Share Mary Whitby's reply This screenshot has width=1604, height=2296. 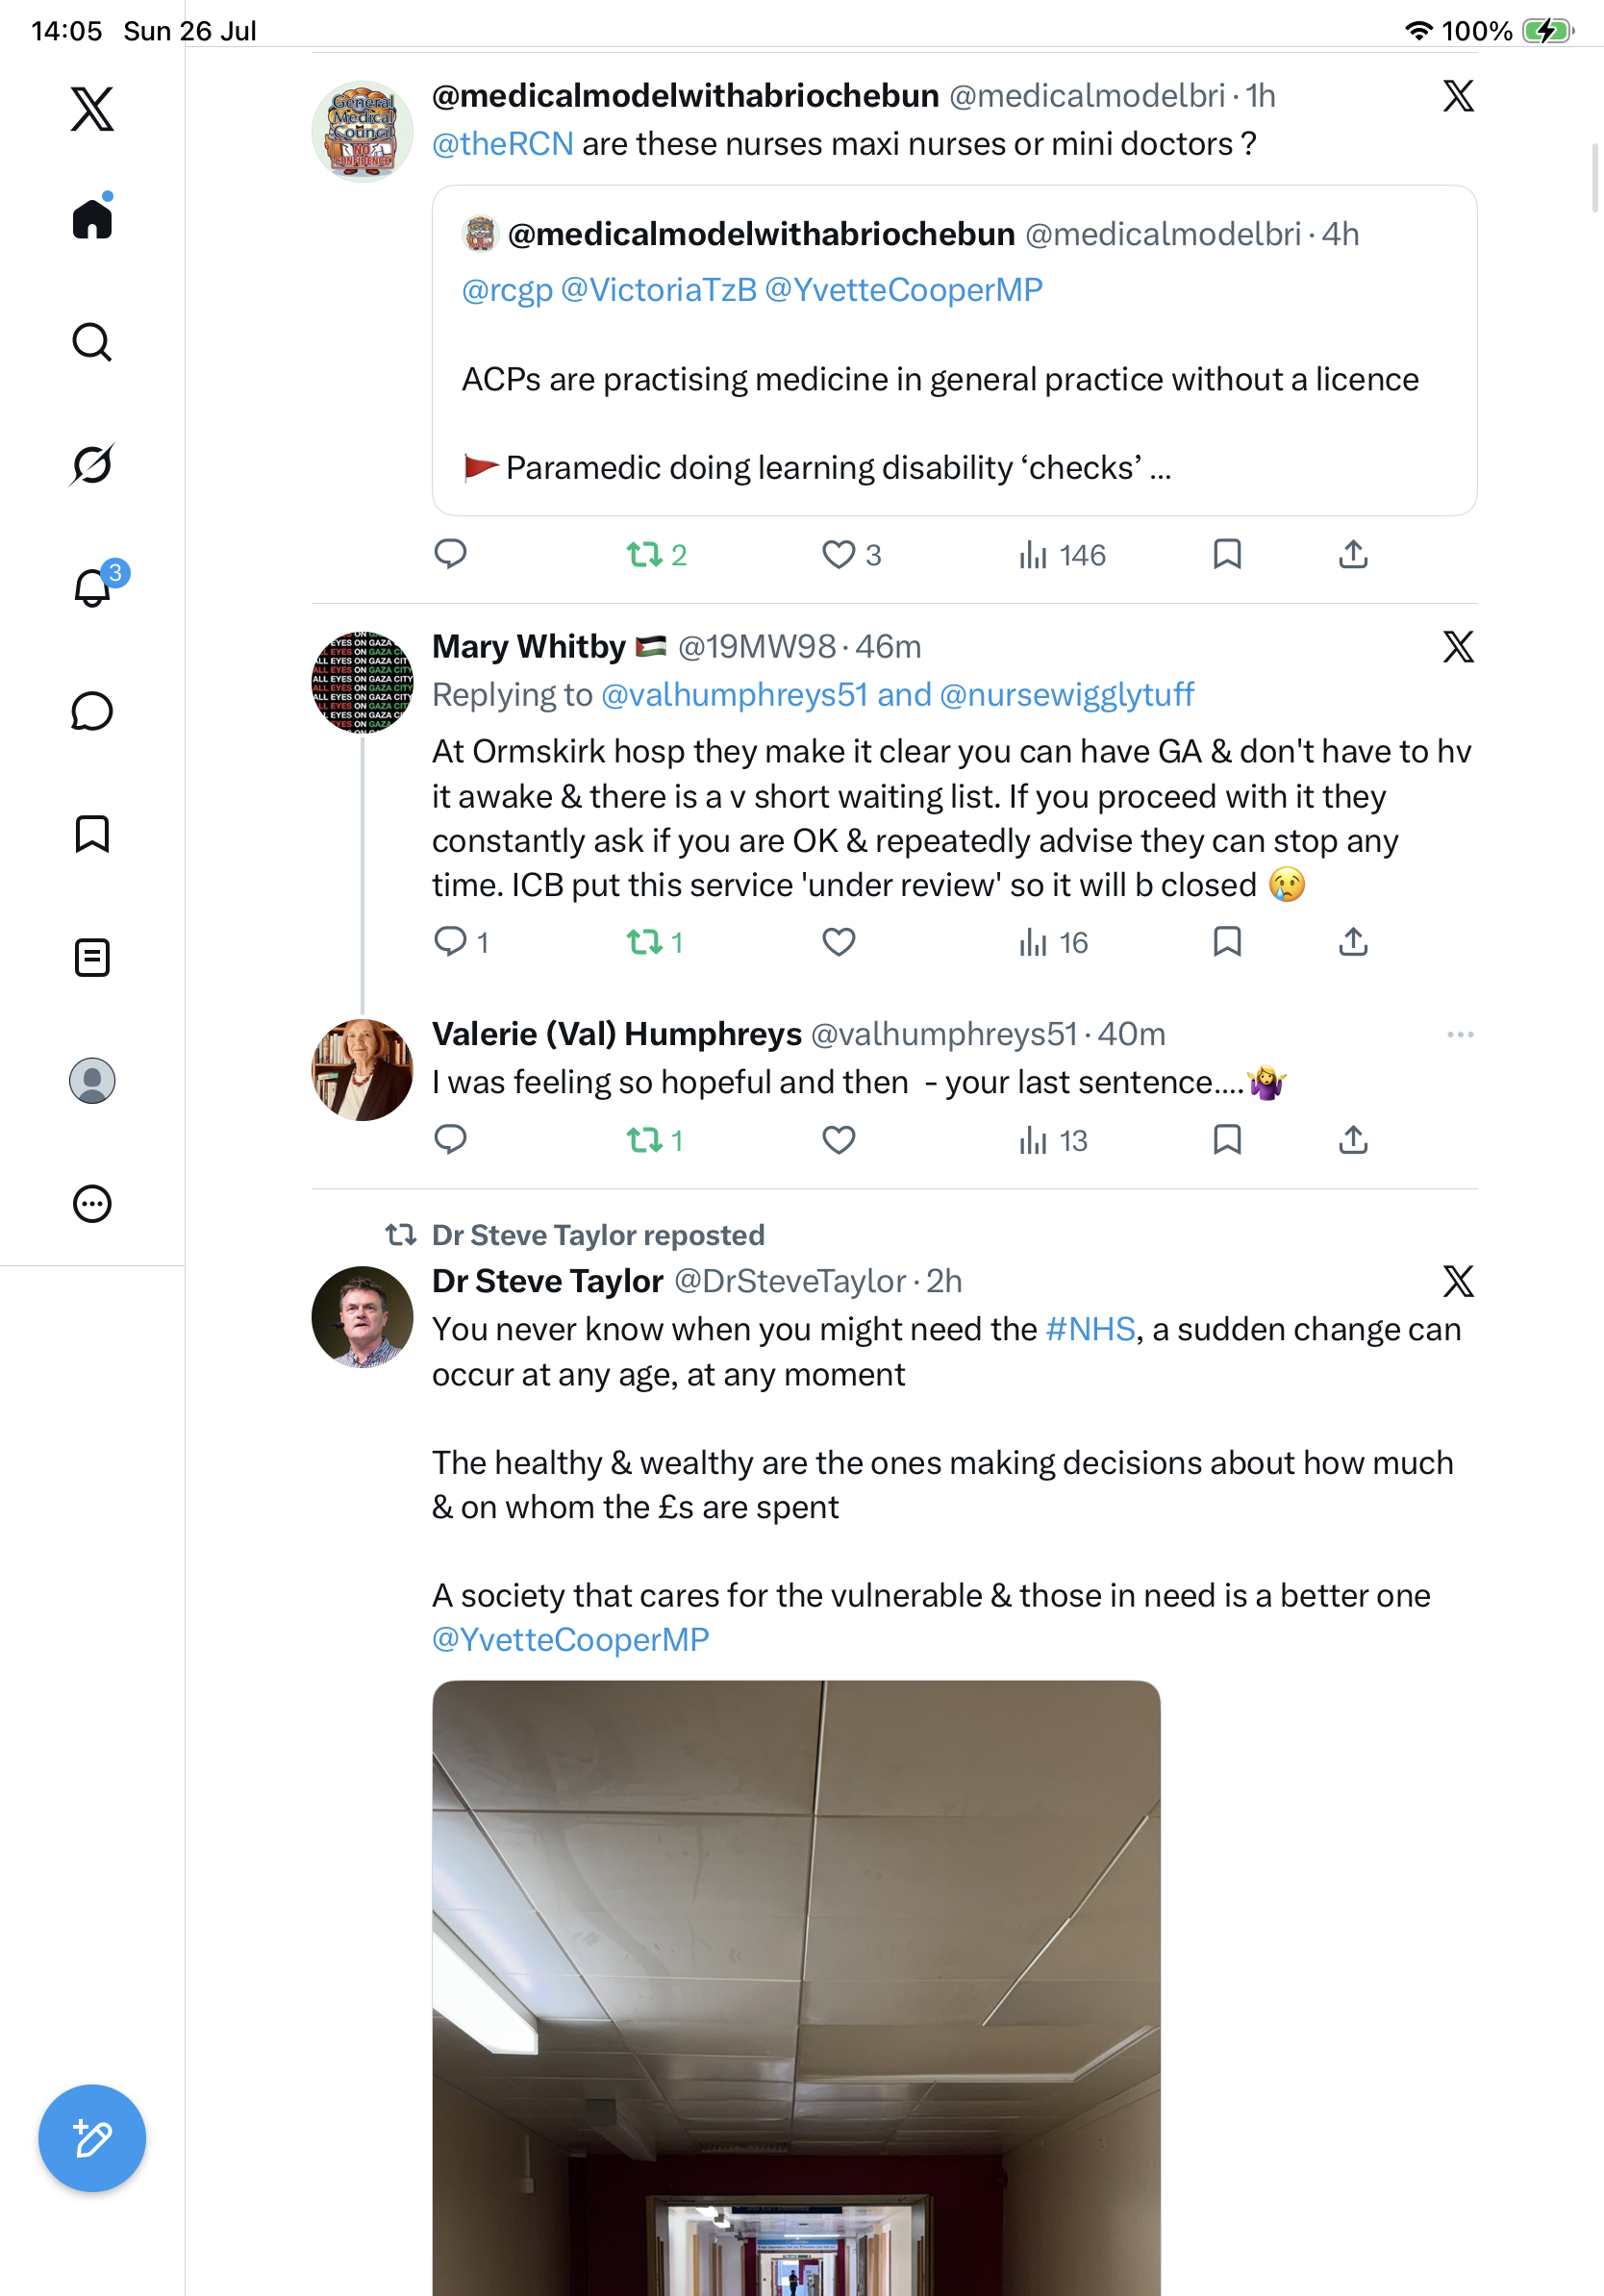[1352, 941]
